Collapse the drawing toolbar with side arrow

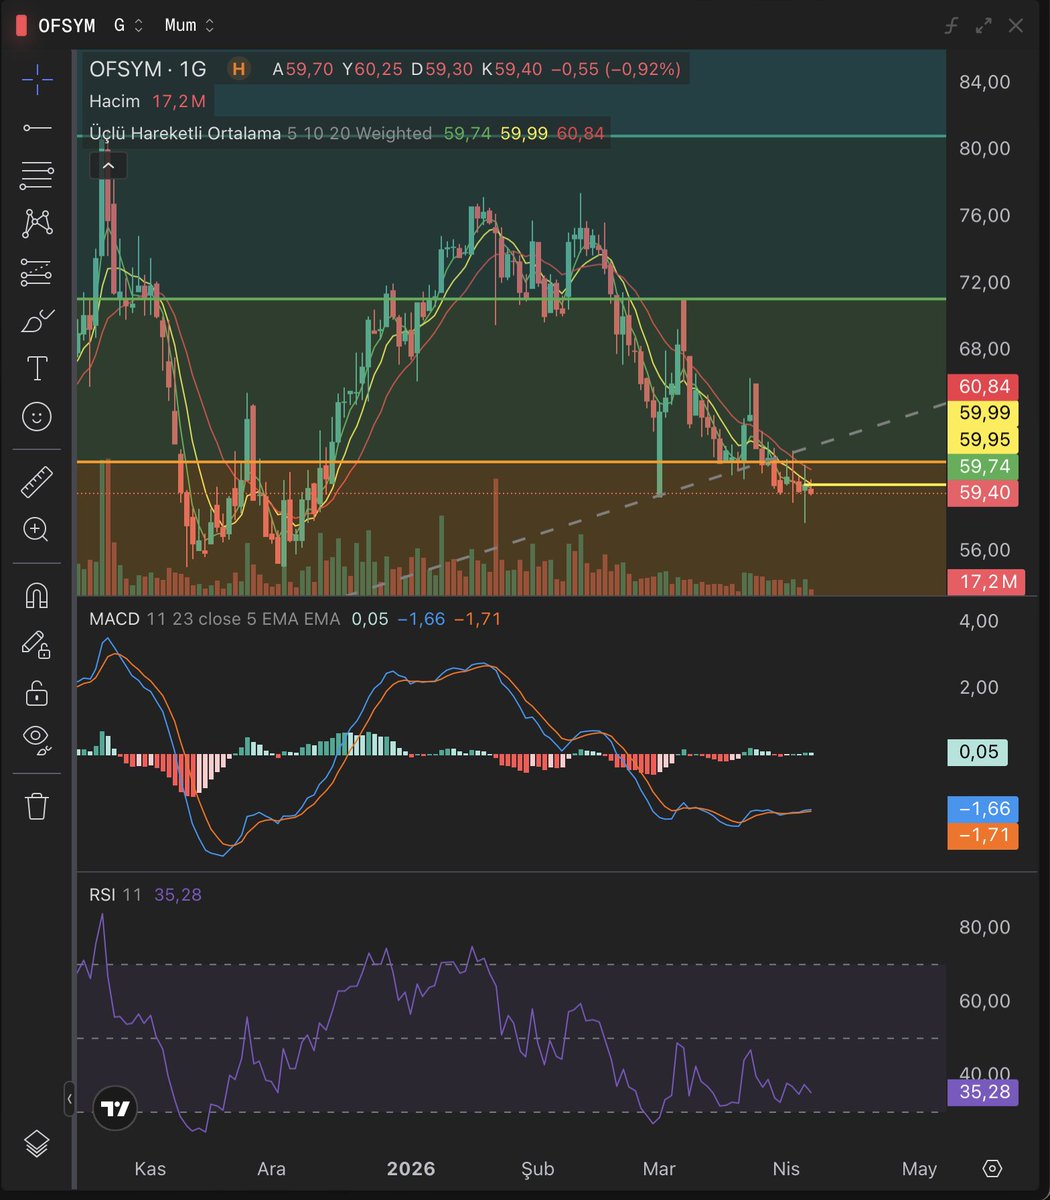click(69, 1099)
